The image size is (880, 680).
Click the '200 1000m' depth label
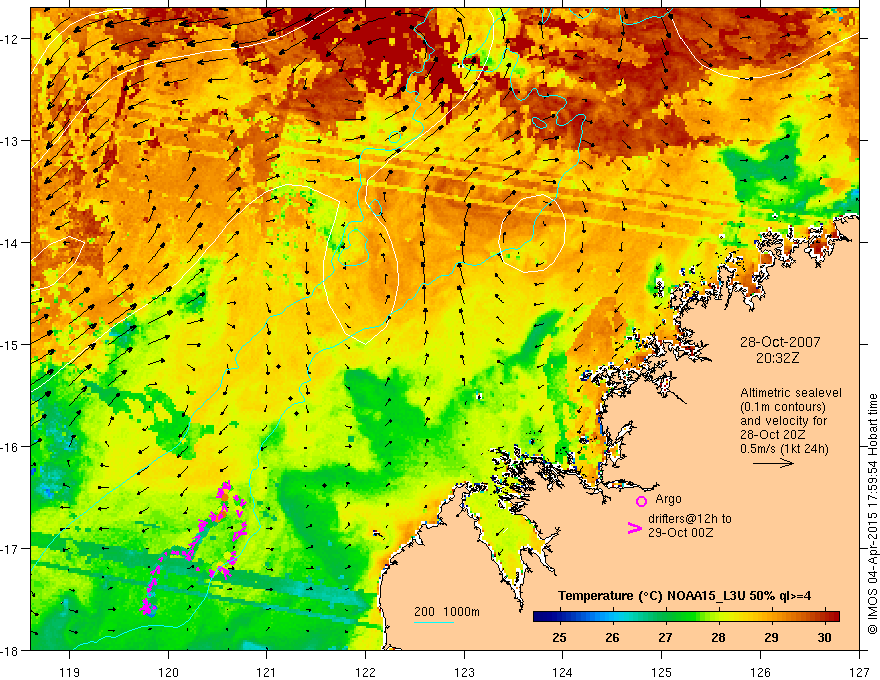[x=447, y=612]
